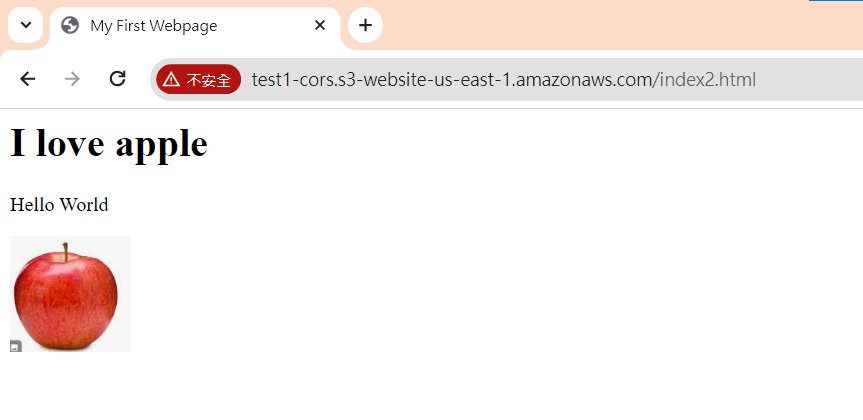Go back with the back arrow
Viewport: 863px width, 420px height.
tap(28, 79)
